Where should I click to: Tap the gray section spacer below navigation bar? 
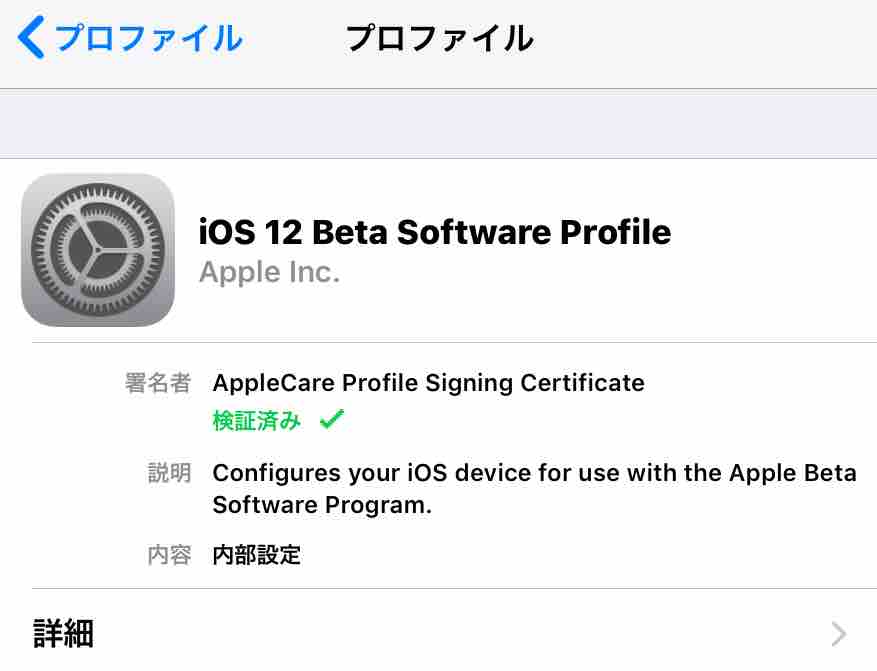tap(438, 123)
